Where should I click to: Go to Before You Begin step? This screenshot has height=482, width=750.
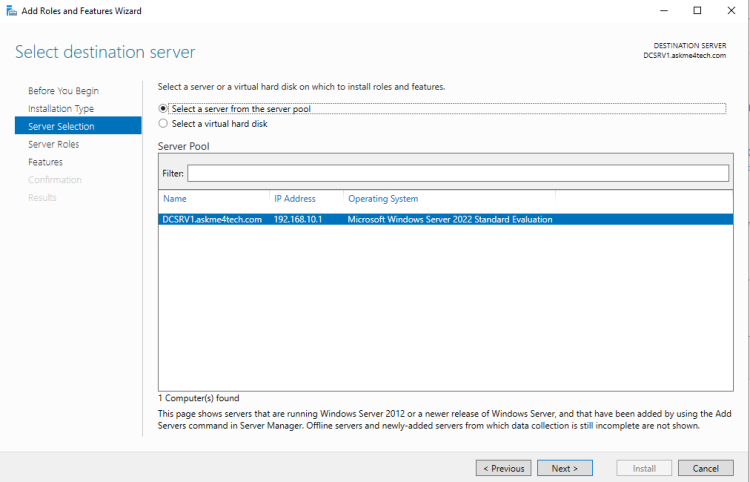click(63, 91)
